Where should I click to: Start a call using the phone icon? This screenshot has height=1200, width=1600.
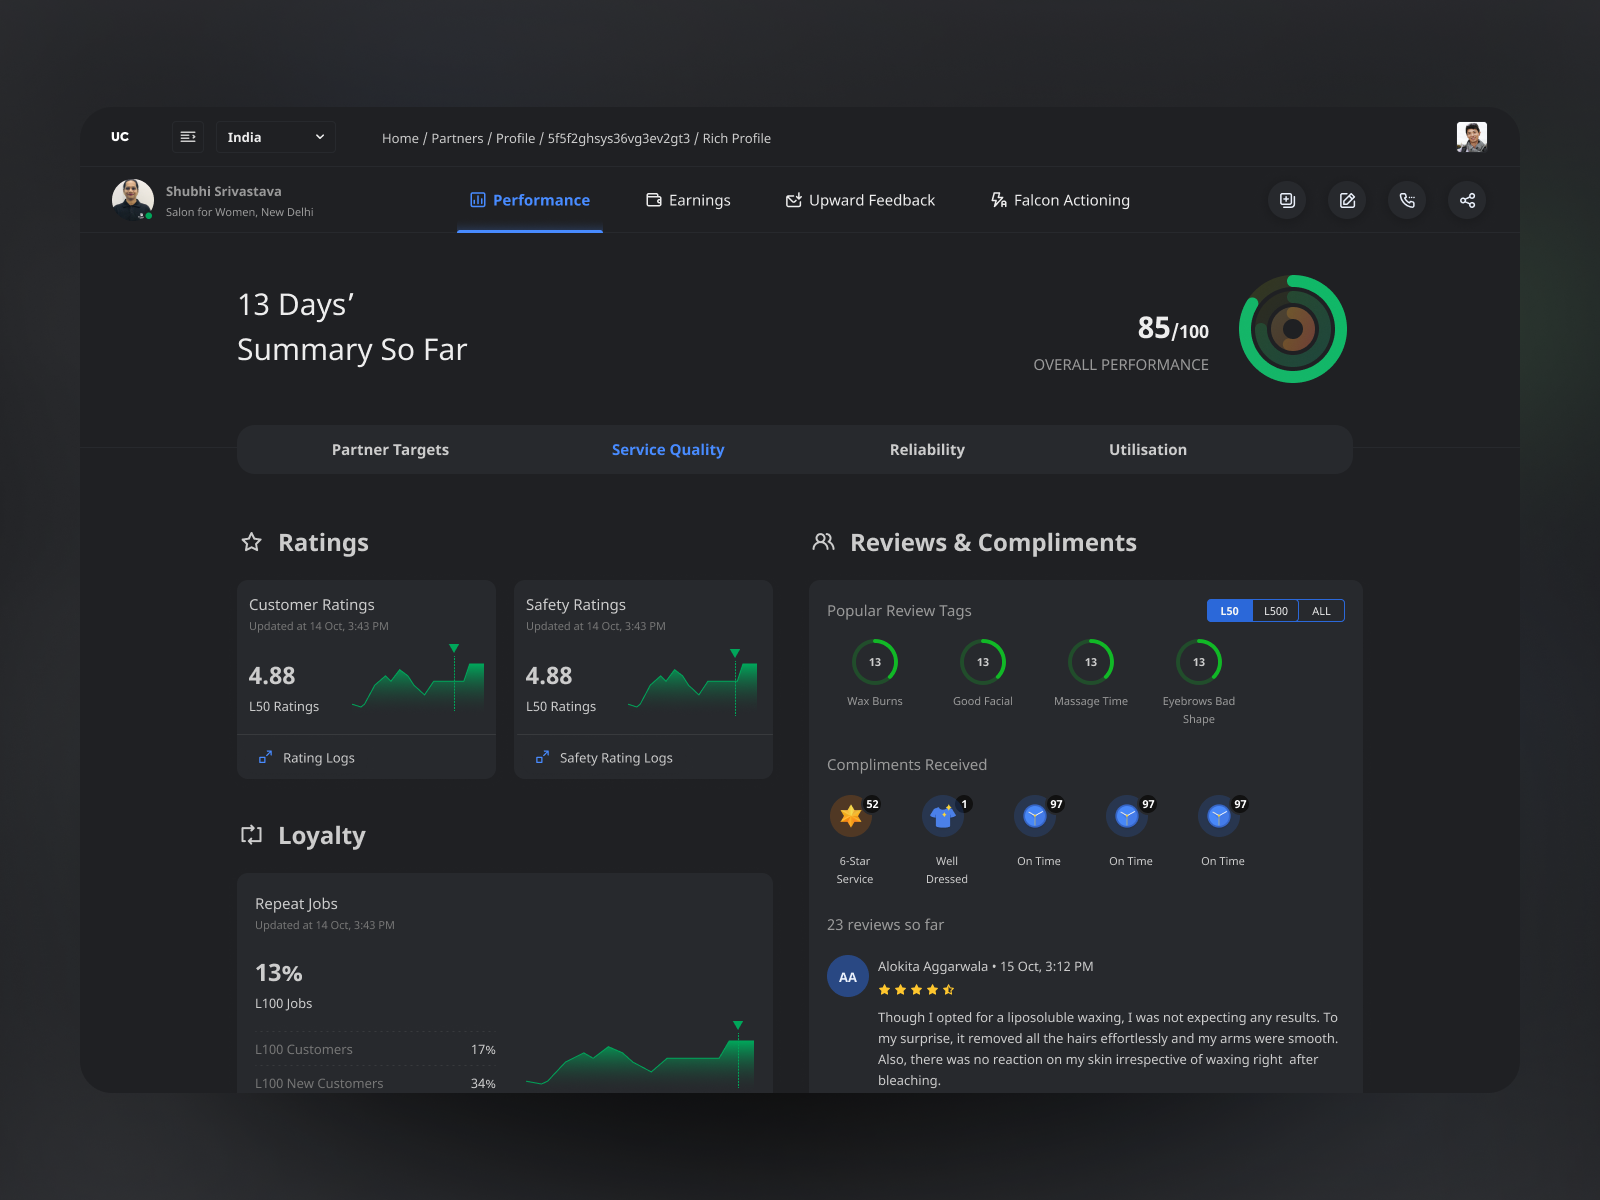1407,200
